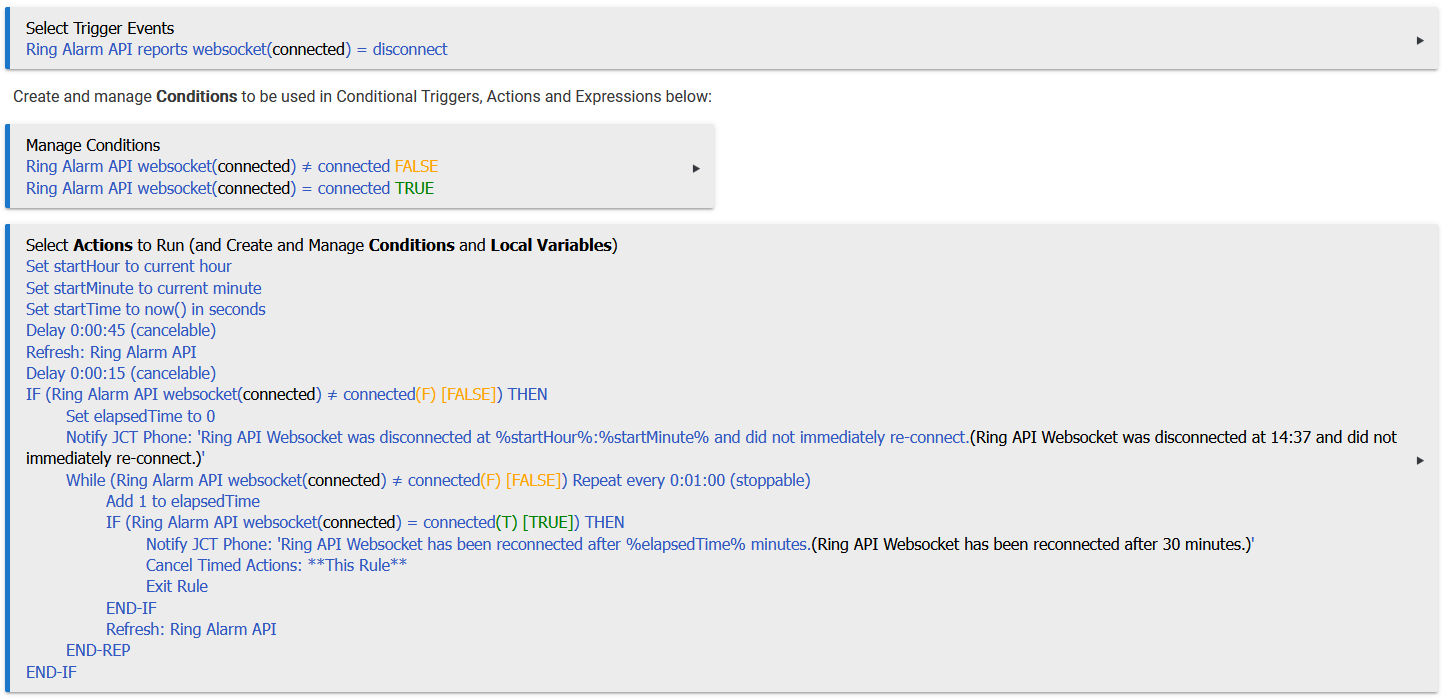
Task: Click 'Create and manage Conditions' instruction text
Action: 362,97
